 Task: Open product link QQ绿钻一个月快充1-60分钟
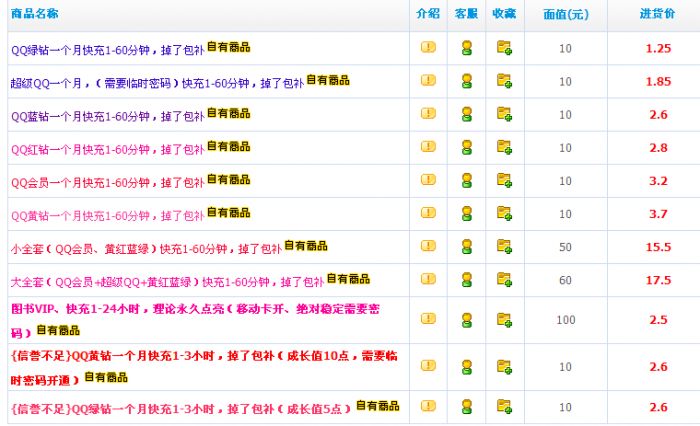[x=108, y=50]
